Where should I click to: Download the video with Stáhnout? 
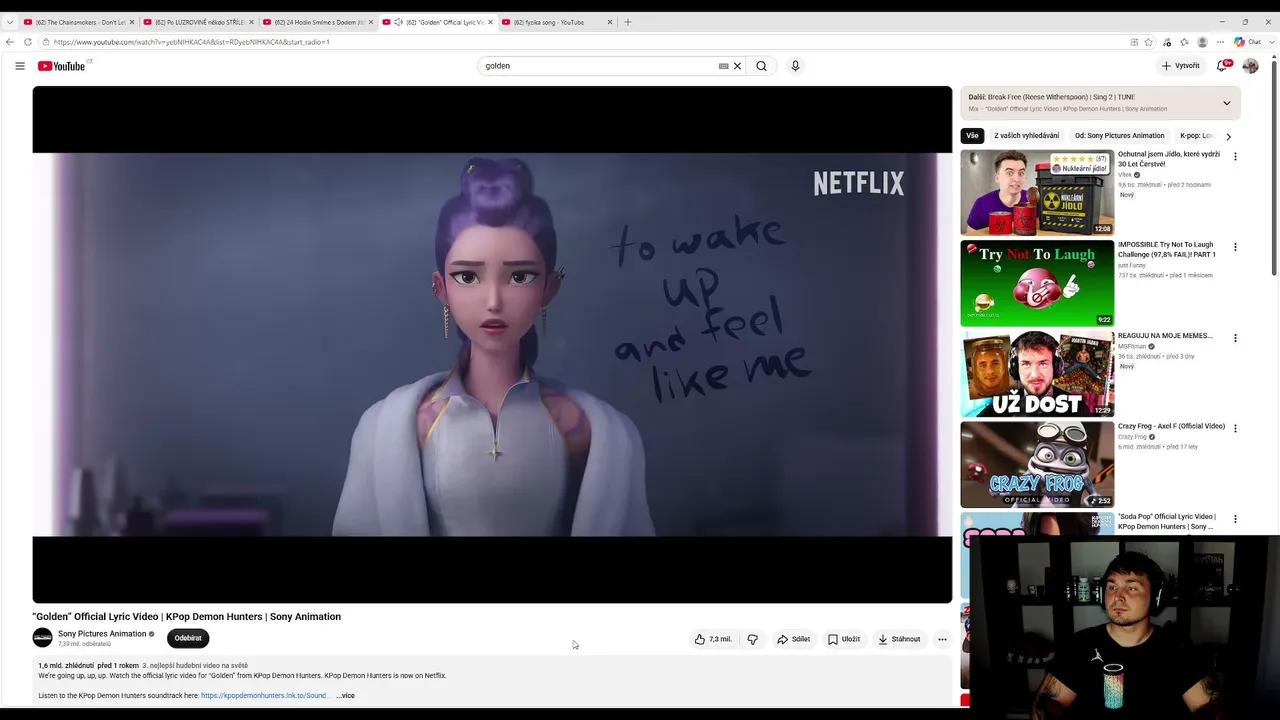click(x=899, y=639)
